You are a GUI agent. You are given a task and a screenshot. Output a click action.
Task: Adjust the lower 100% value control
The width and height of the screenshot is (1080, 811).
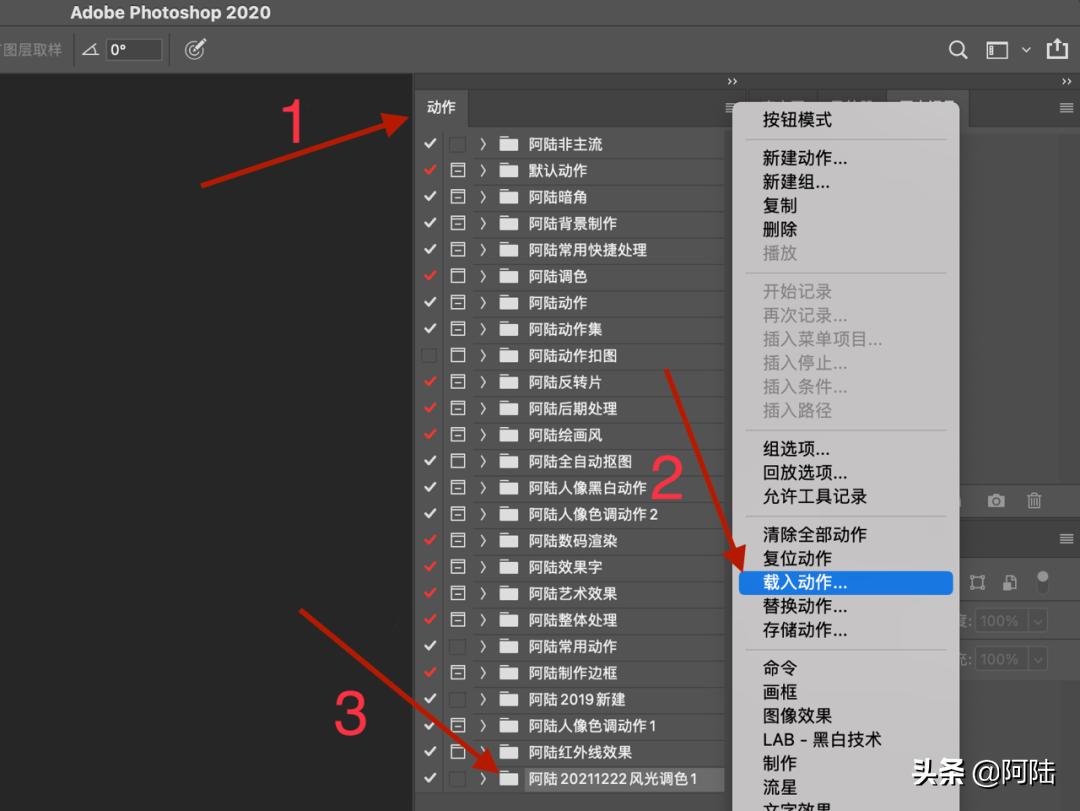tap(1010, 658)
